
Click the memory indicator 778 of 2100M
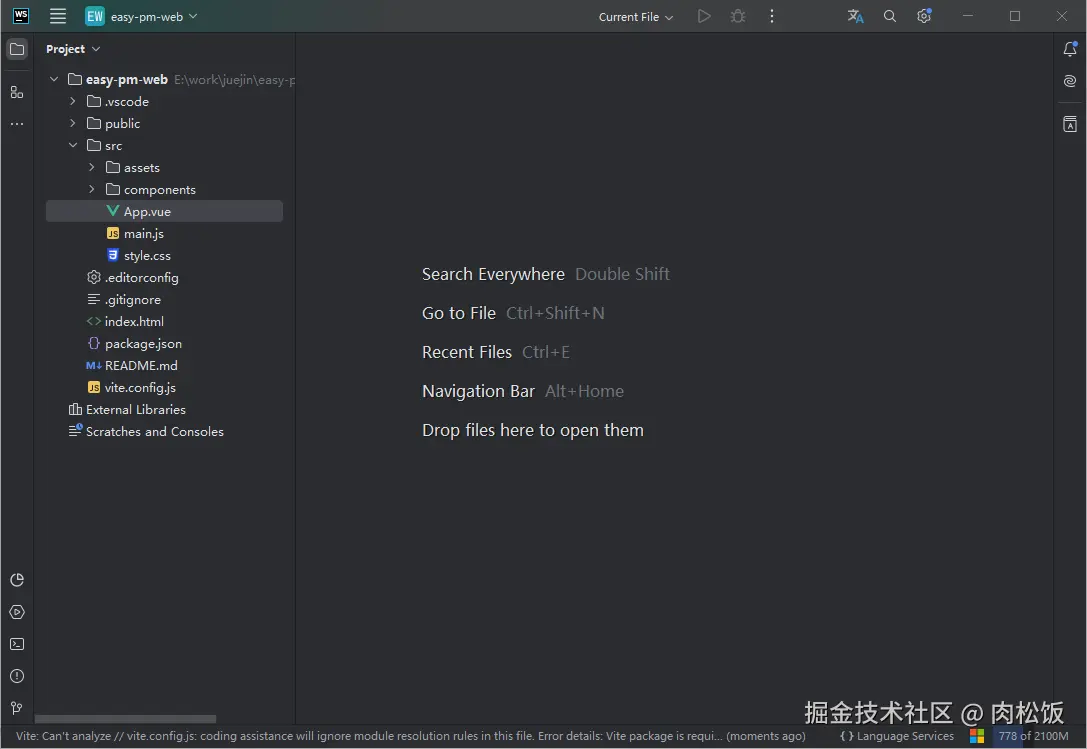[1033, 737]
